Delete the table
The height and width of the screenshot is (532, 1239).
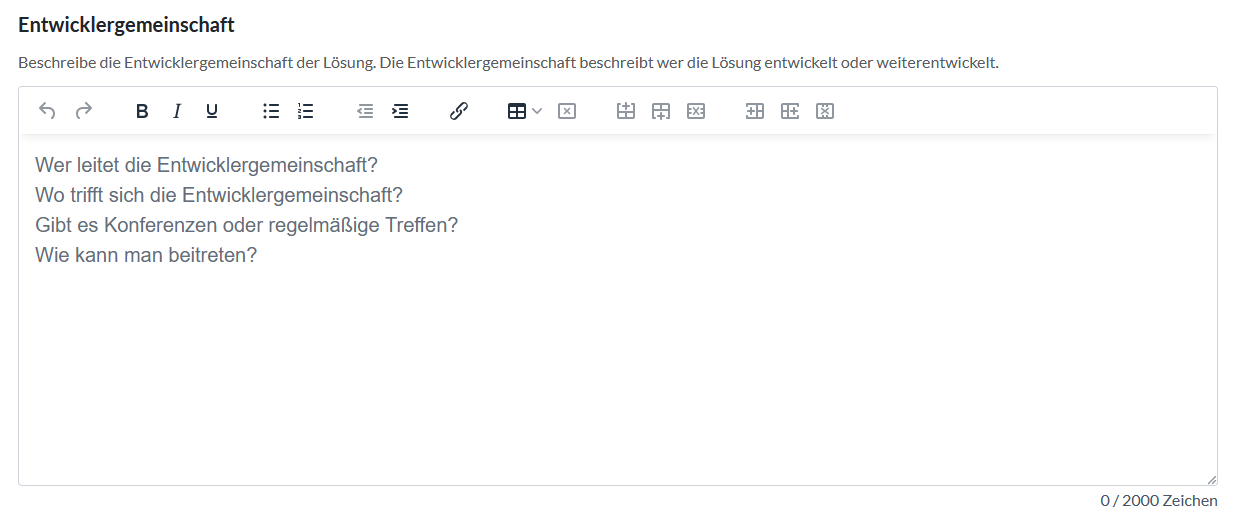point(567,111)
